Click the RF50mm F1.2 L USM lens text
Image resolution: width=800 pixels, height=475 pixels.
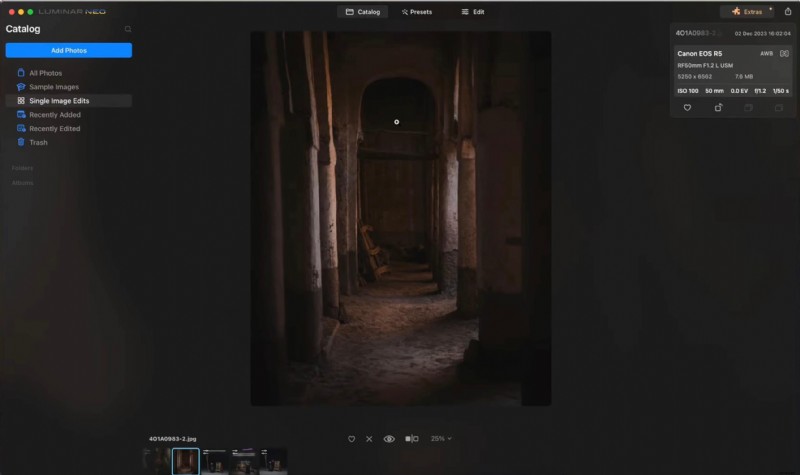[x=705, y=65]
